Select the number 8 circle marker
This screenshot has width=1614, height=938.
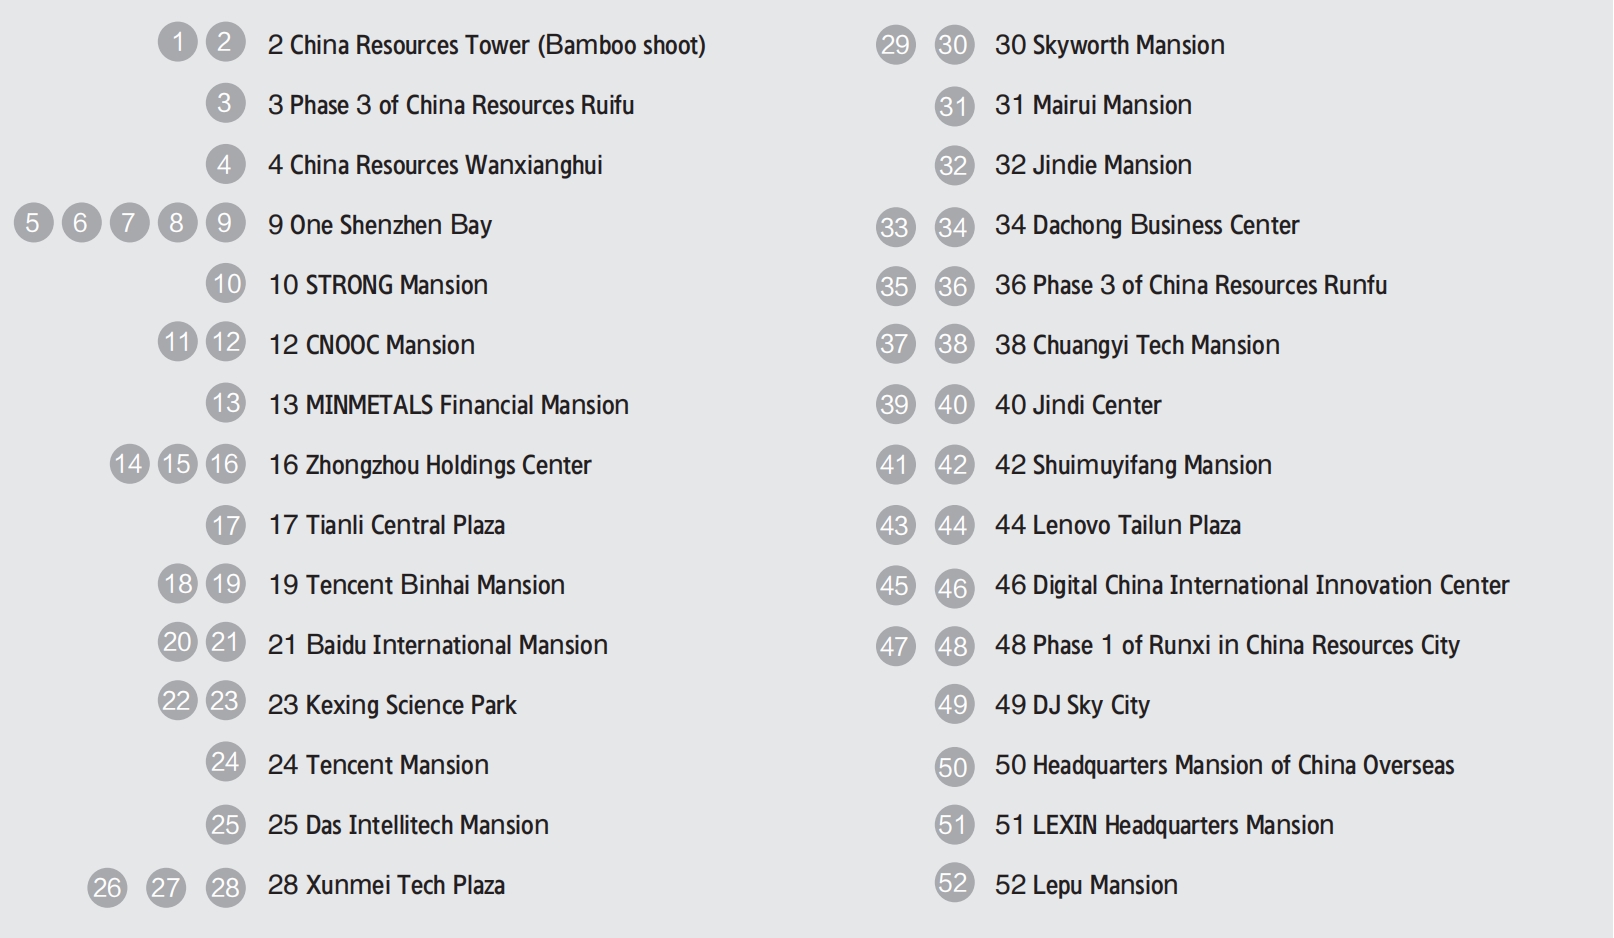[x=177, y=222]
